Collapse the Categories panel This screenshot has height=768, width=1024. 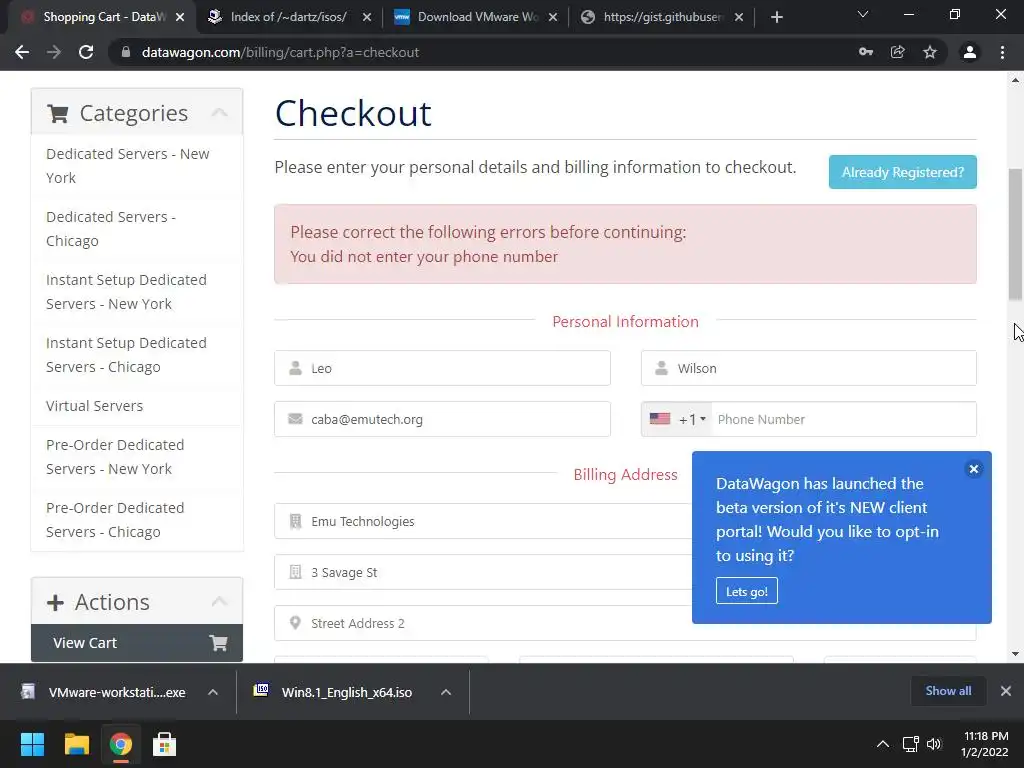click(x=219, y=112)
